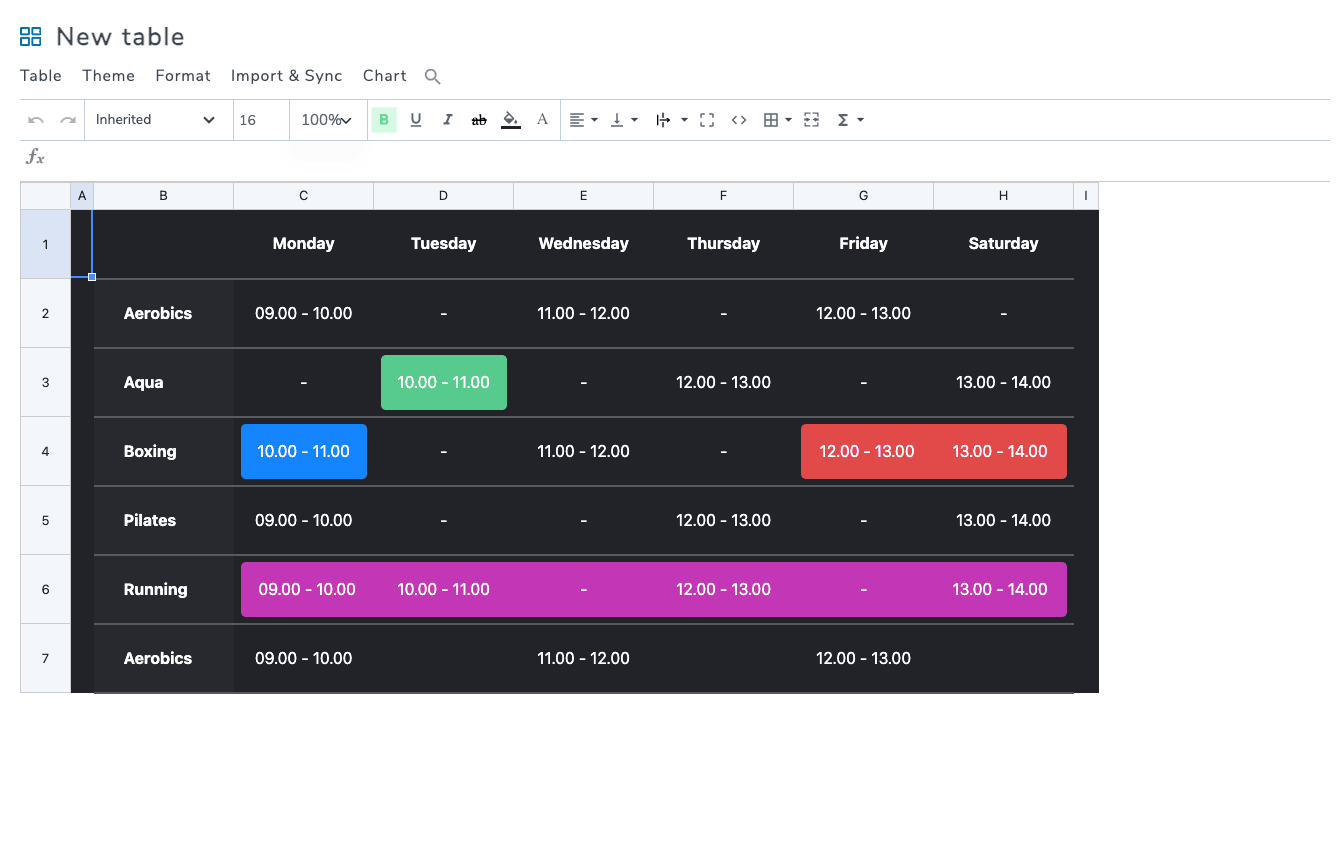
Task: Expand the horizontal alignment dropdown arrow
Action: click(x=595, y=120)
